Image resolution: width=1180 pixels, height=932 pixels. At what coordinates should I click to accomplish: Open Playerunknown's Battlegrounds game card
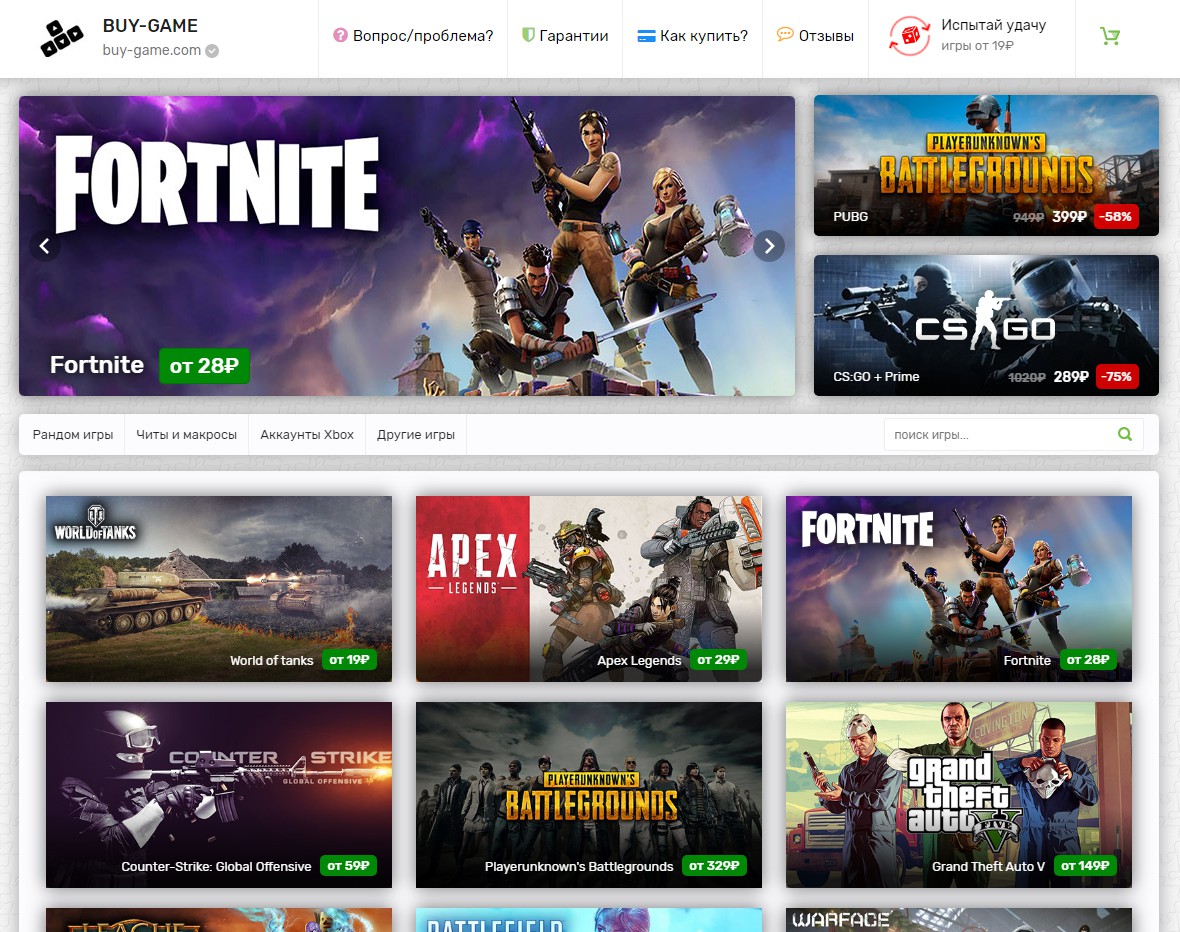[x=588, y=795]
